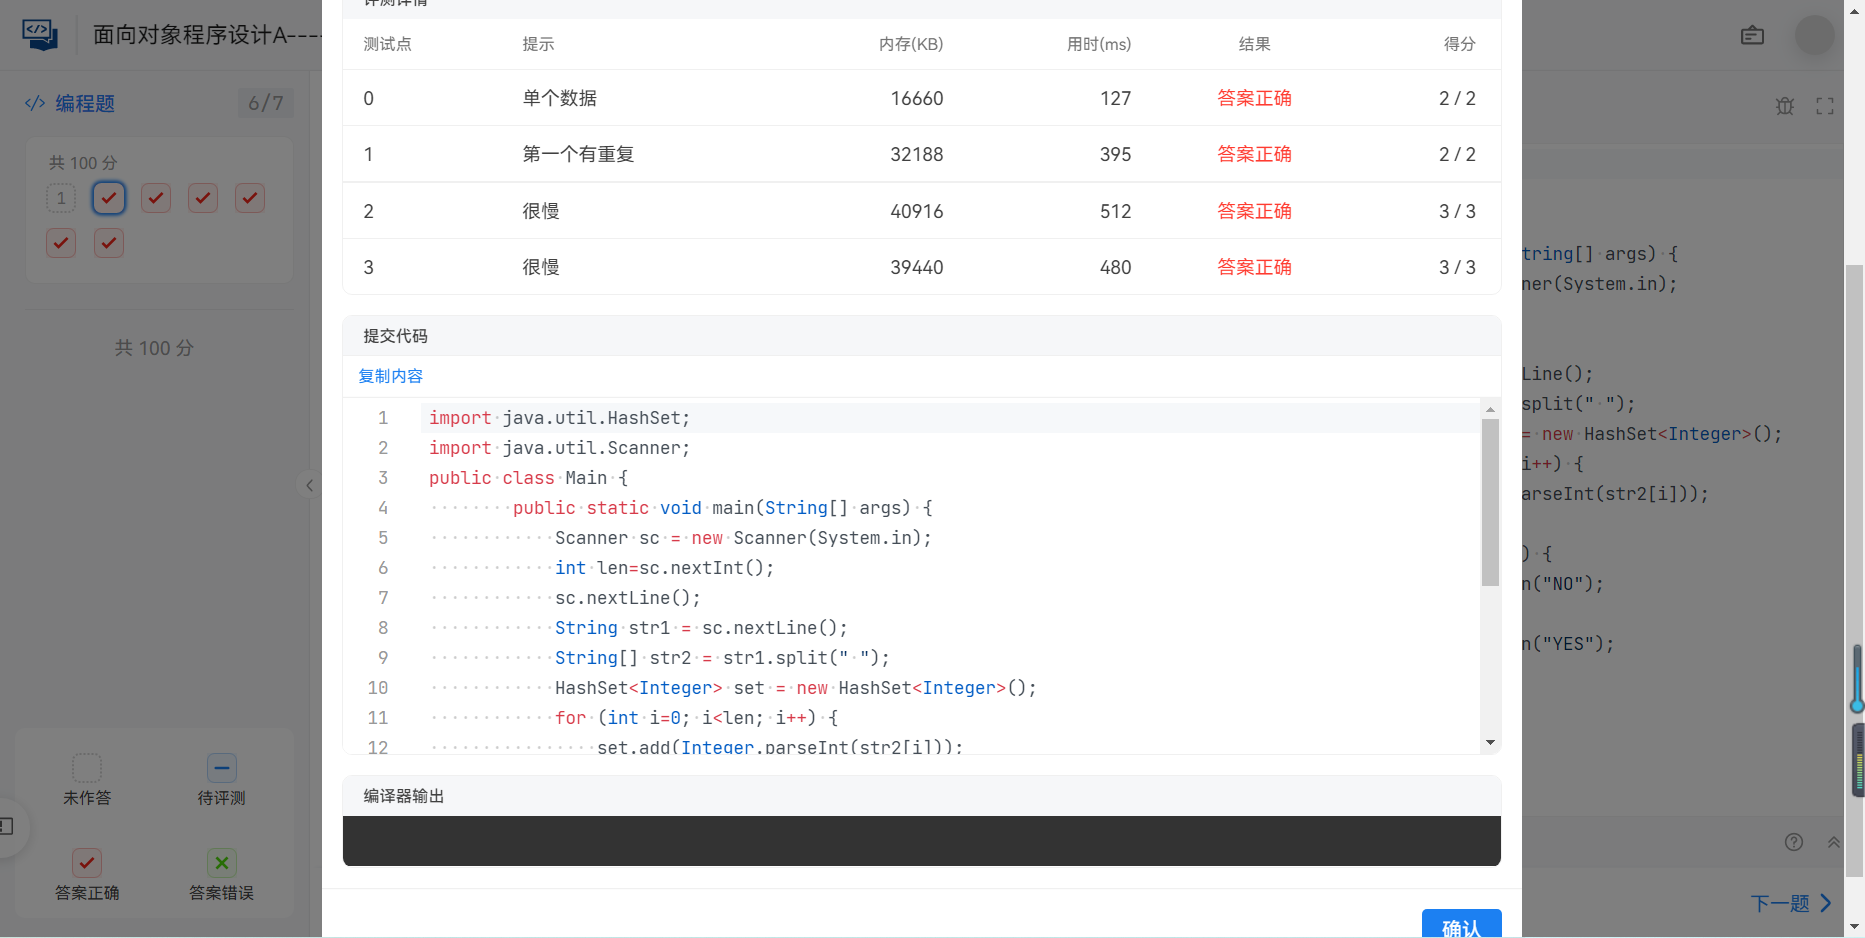Click line number 10 in code gutter
Viewport: 1865px width, 938px height.
tap(377, 688)
